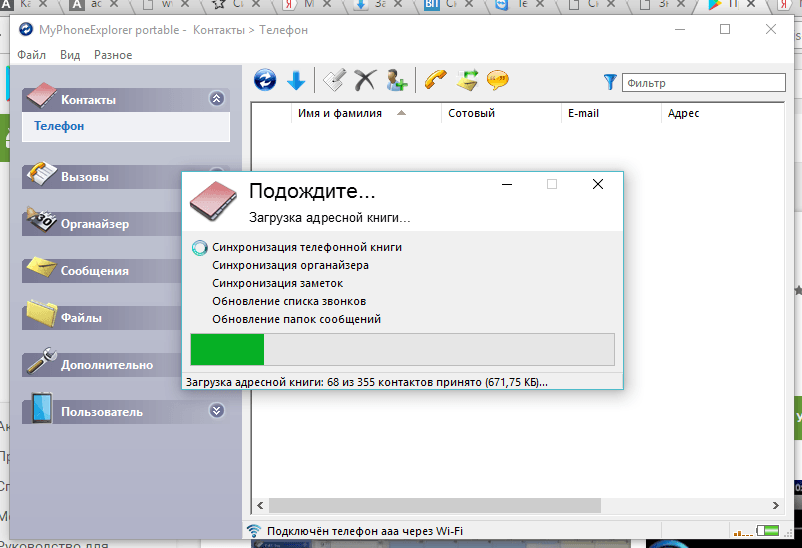Viewport: 802px width, 548px height.
Task: Click the orange phone call icon
Action: 435,80
